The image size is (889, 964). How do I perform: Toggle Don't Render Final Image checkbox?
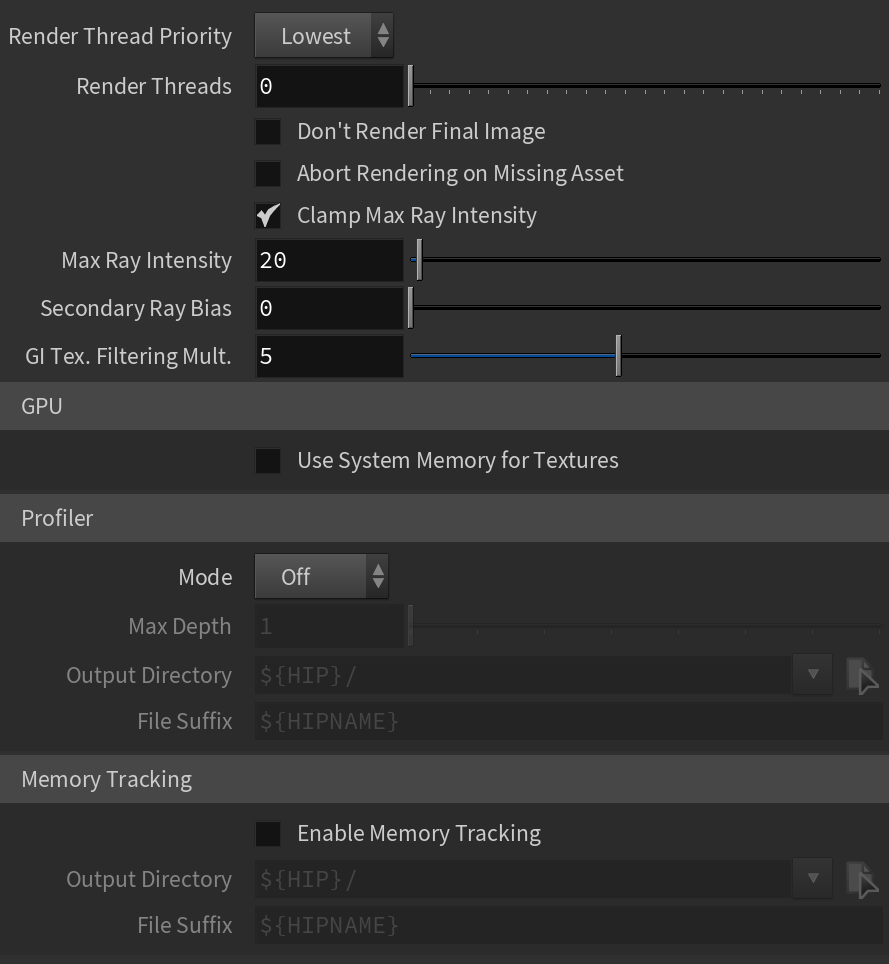[x=268, y=132]
